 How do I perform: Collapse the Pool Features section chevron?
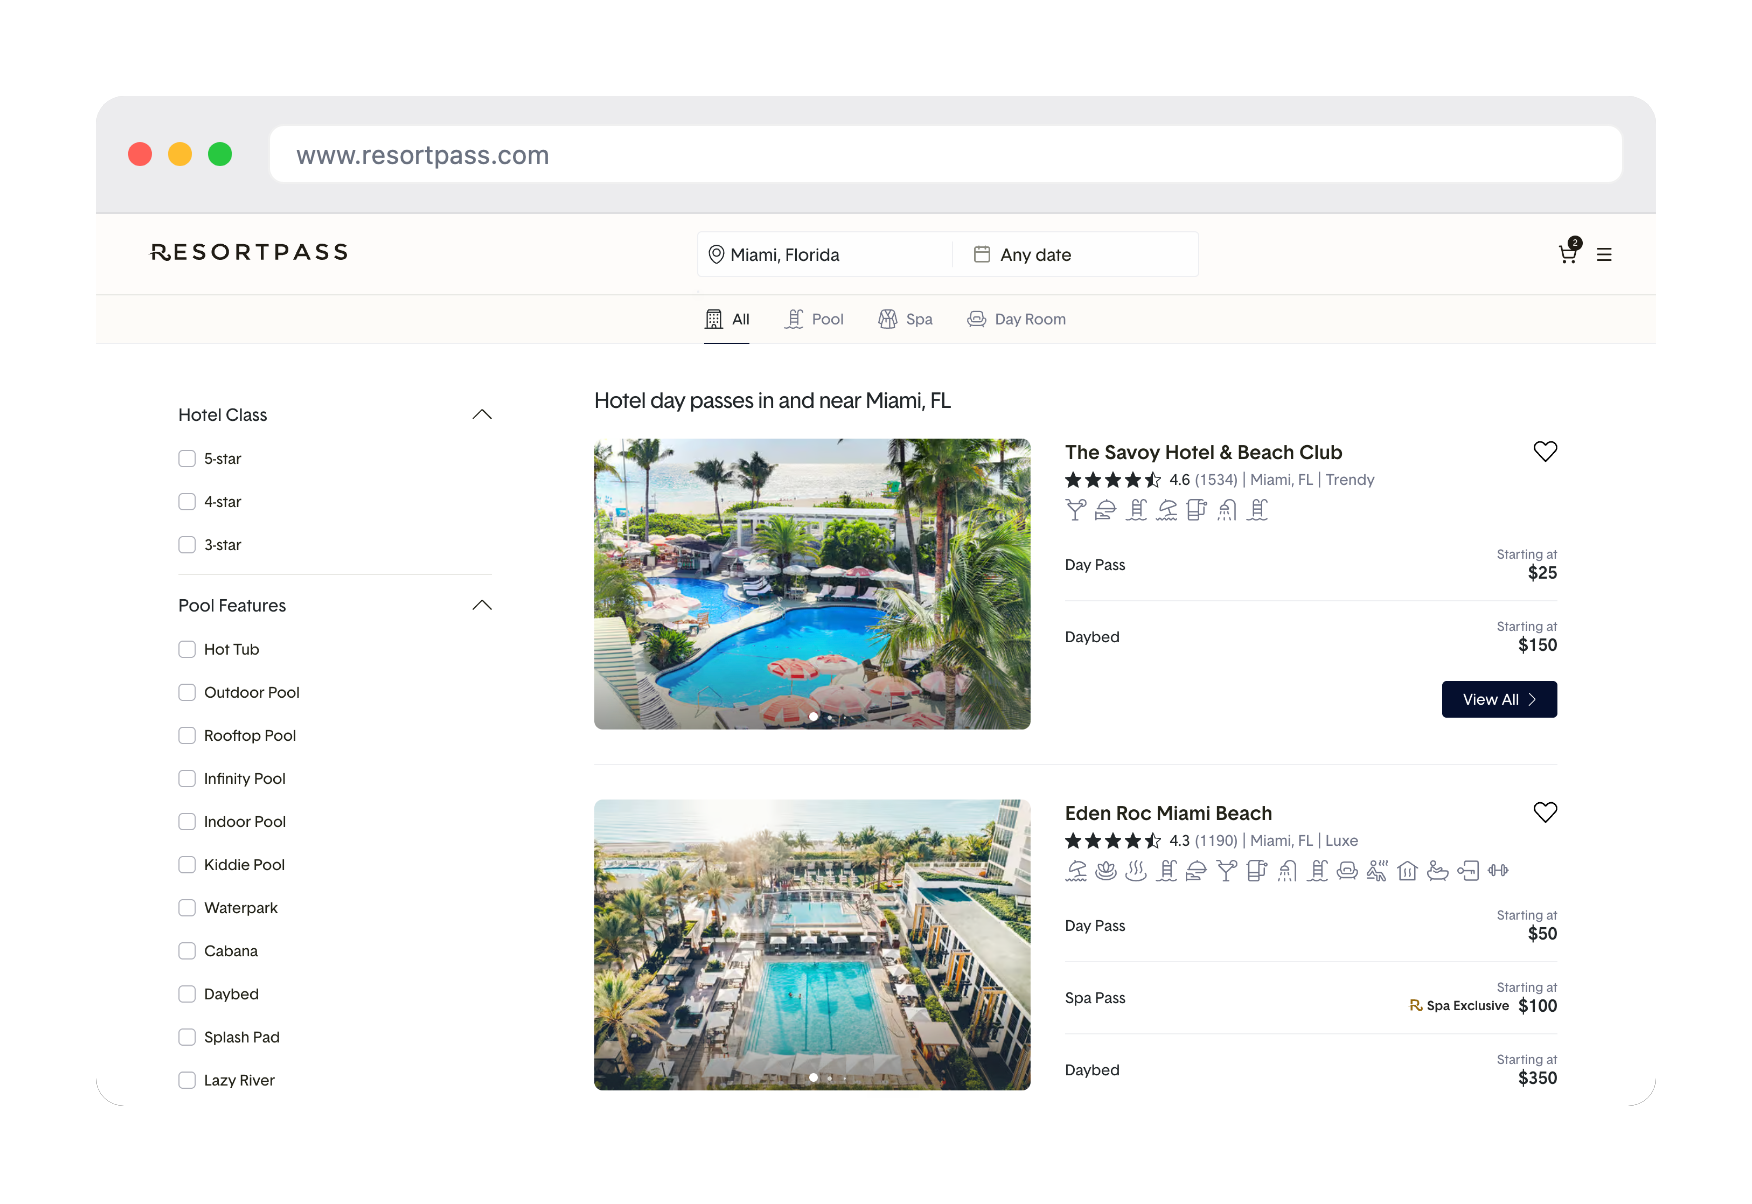click(x=482, y=606)
